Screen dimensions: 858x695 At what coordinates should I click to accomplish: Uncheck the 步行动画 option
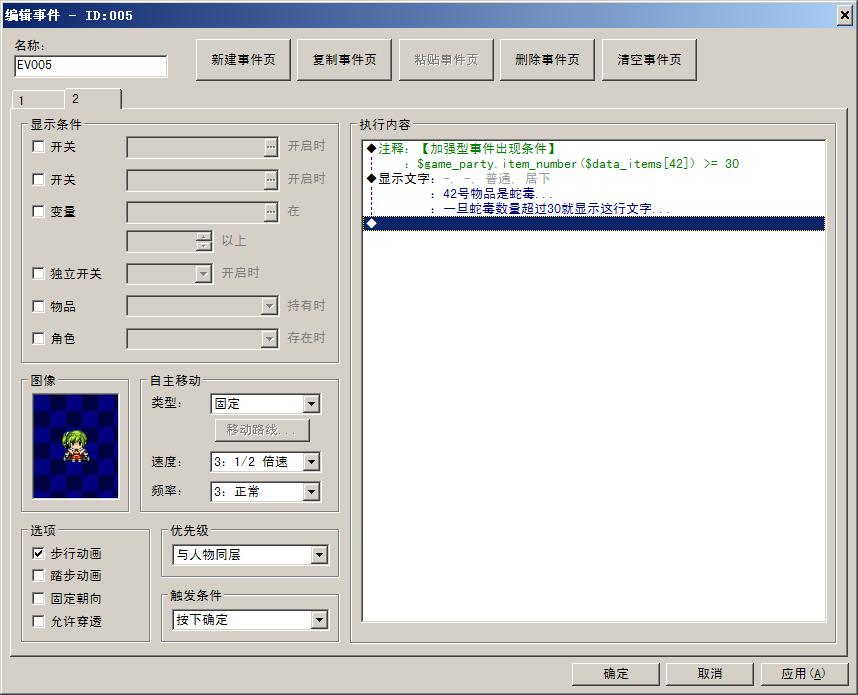pos(38,553)
